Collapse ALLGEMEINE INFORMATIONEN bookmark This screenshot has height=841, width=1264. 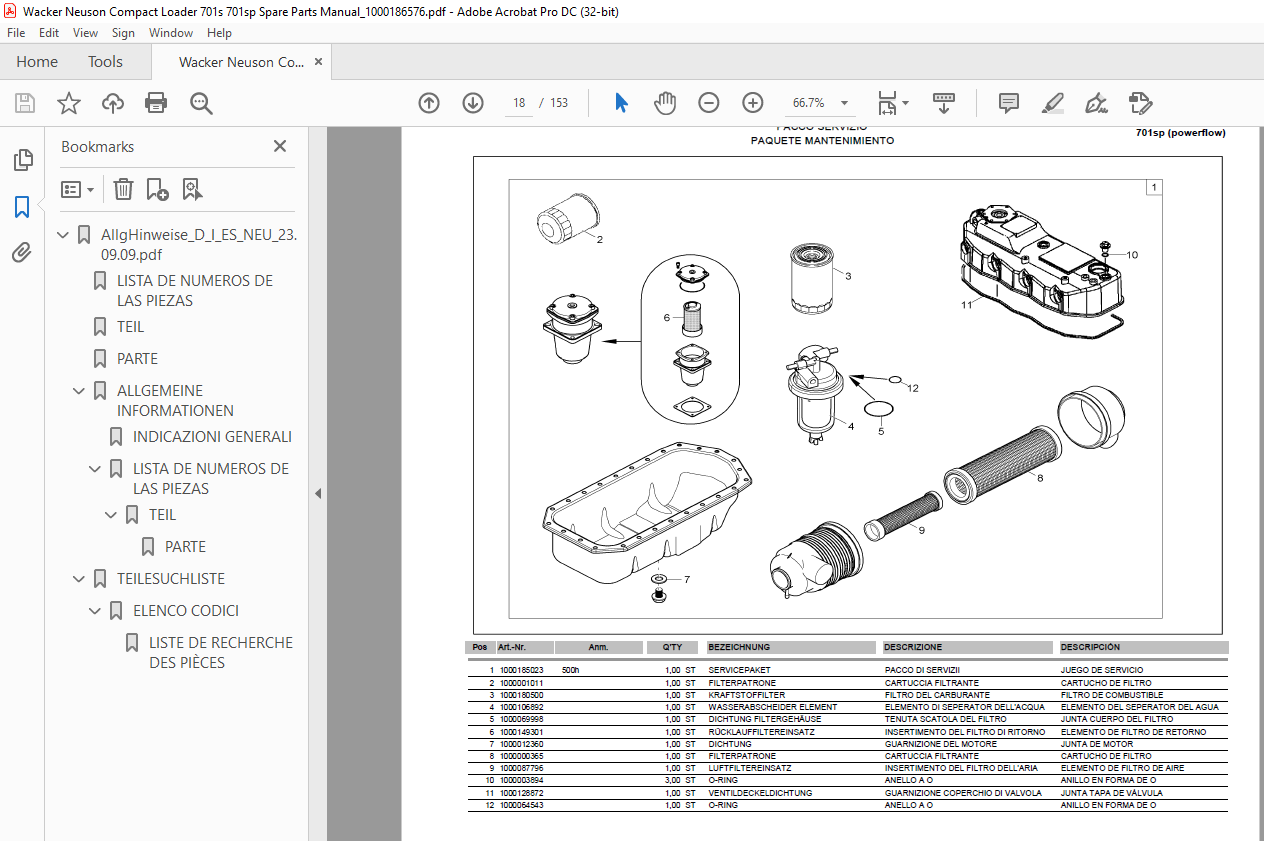pos(79,391)
